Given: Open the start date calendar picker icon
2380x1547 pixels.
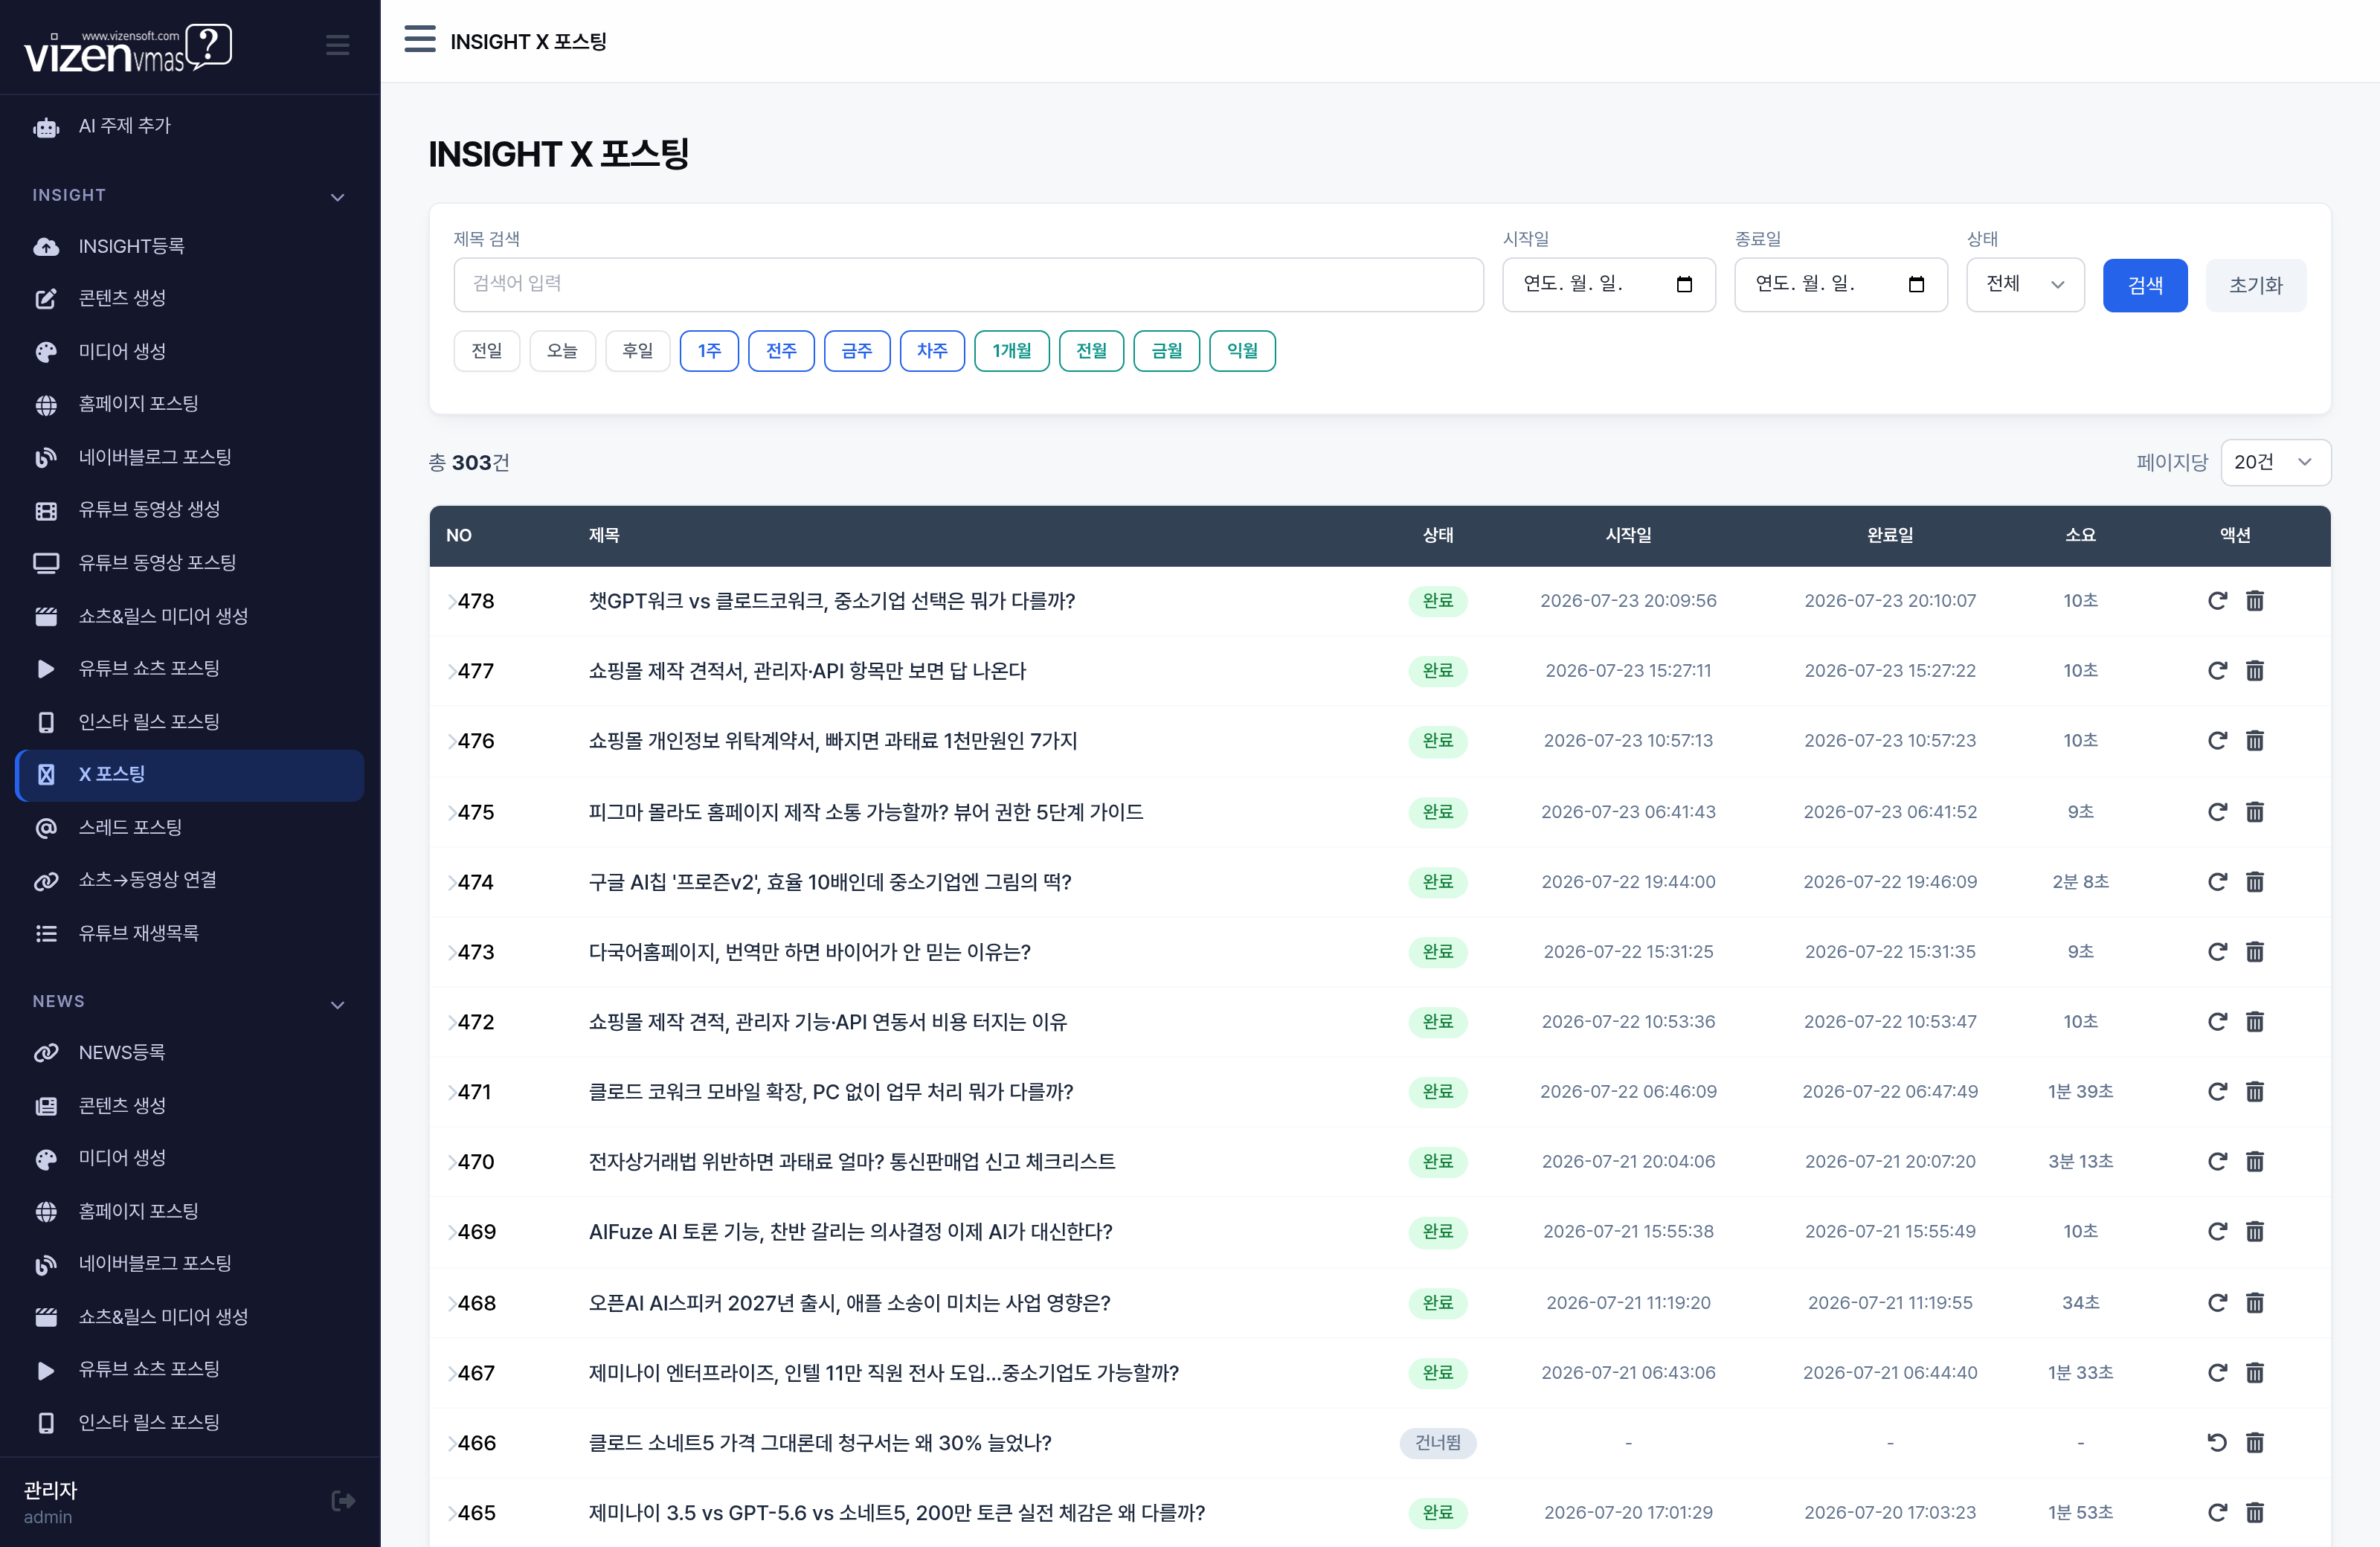Looking at the screenshot, I should [1684, 284].
